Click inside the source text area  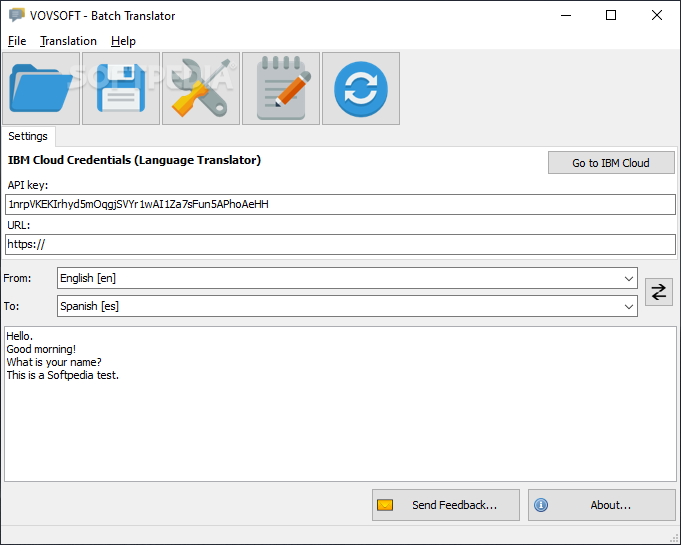[x=340, y=404]
